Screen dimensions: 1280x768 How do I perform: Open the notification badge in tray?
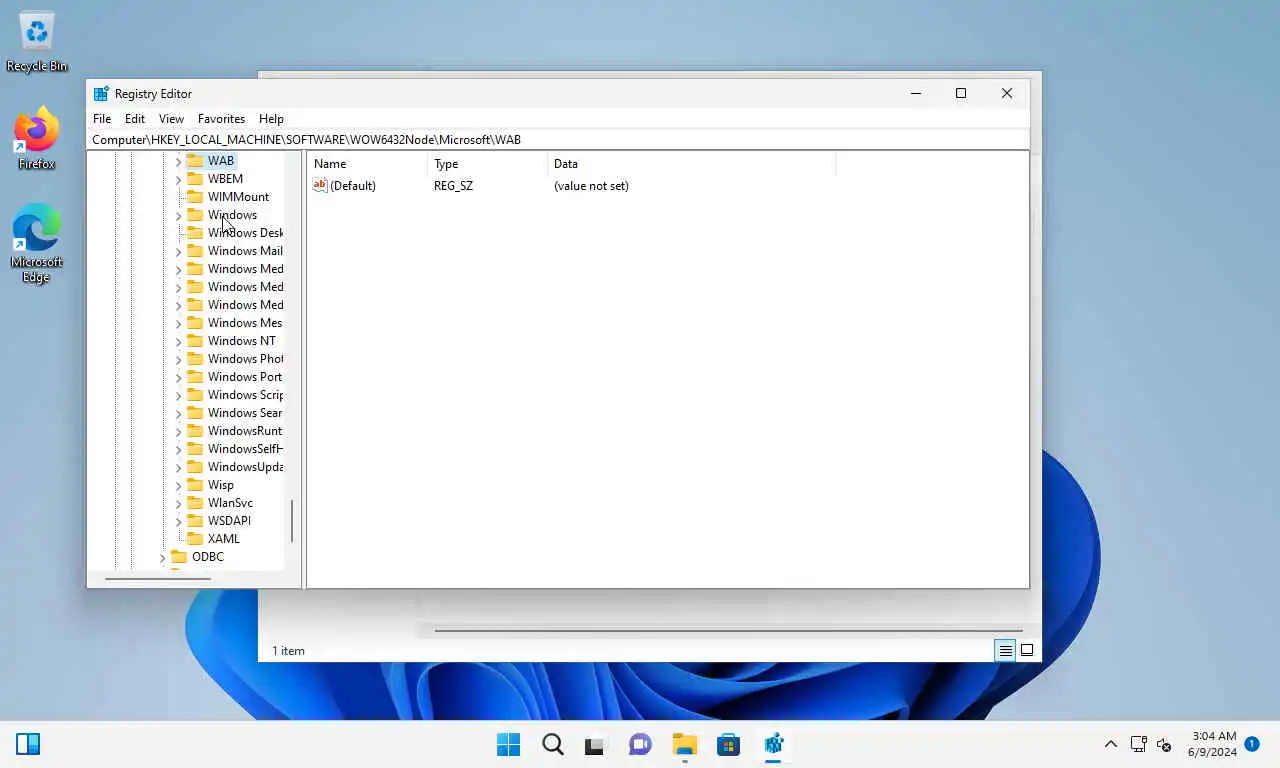tap(1252, 744)
